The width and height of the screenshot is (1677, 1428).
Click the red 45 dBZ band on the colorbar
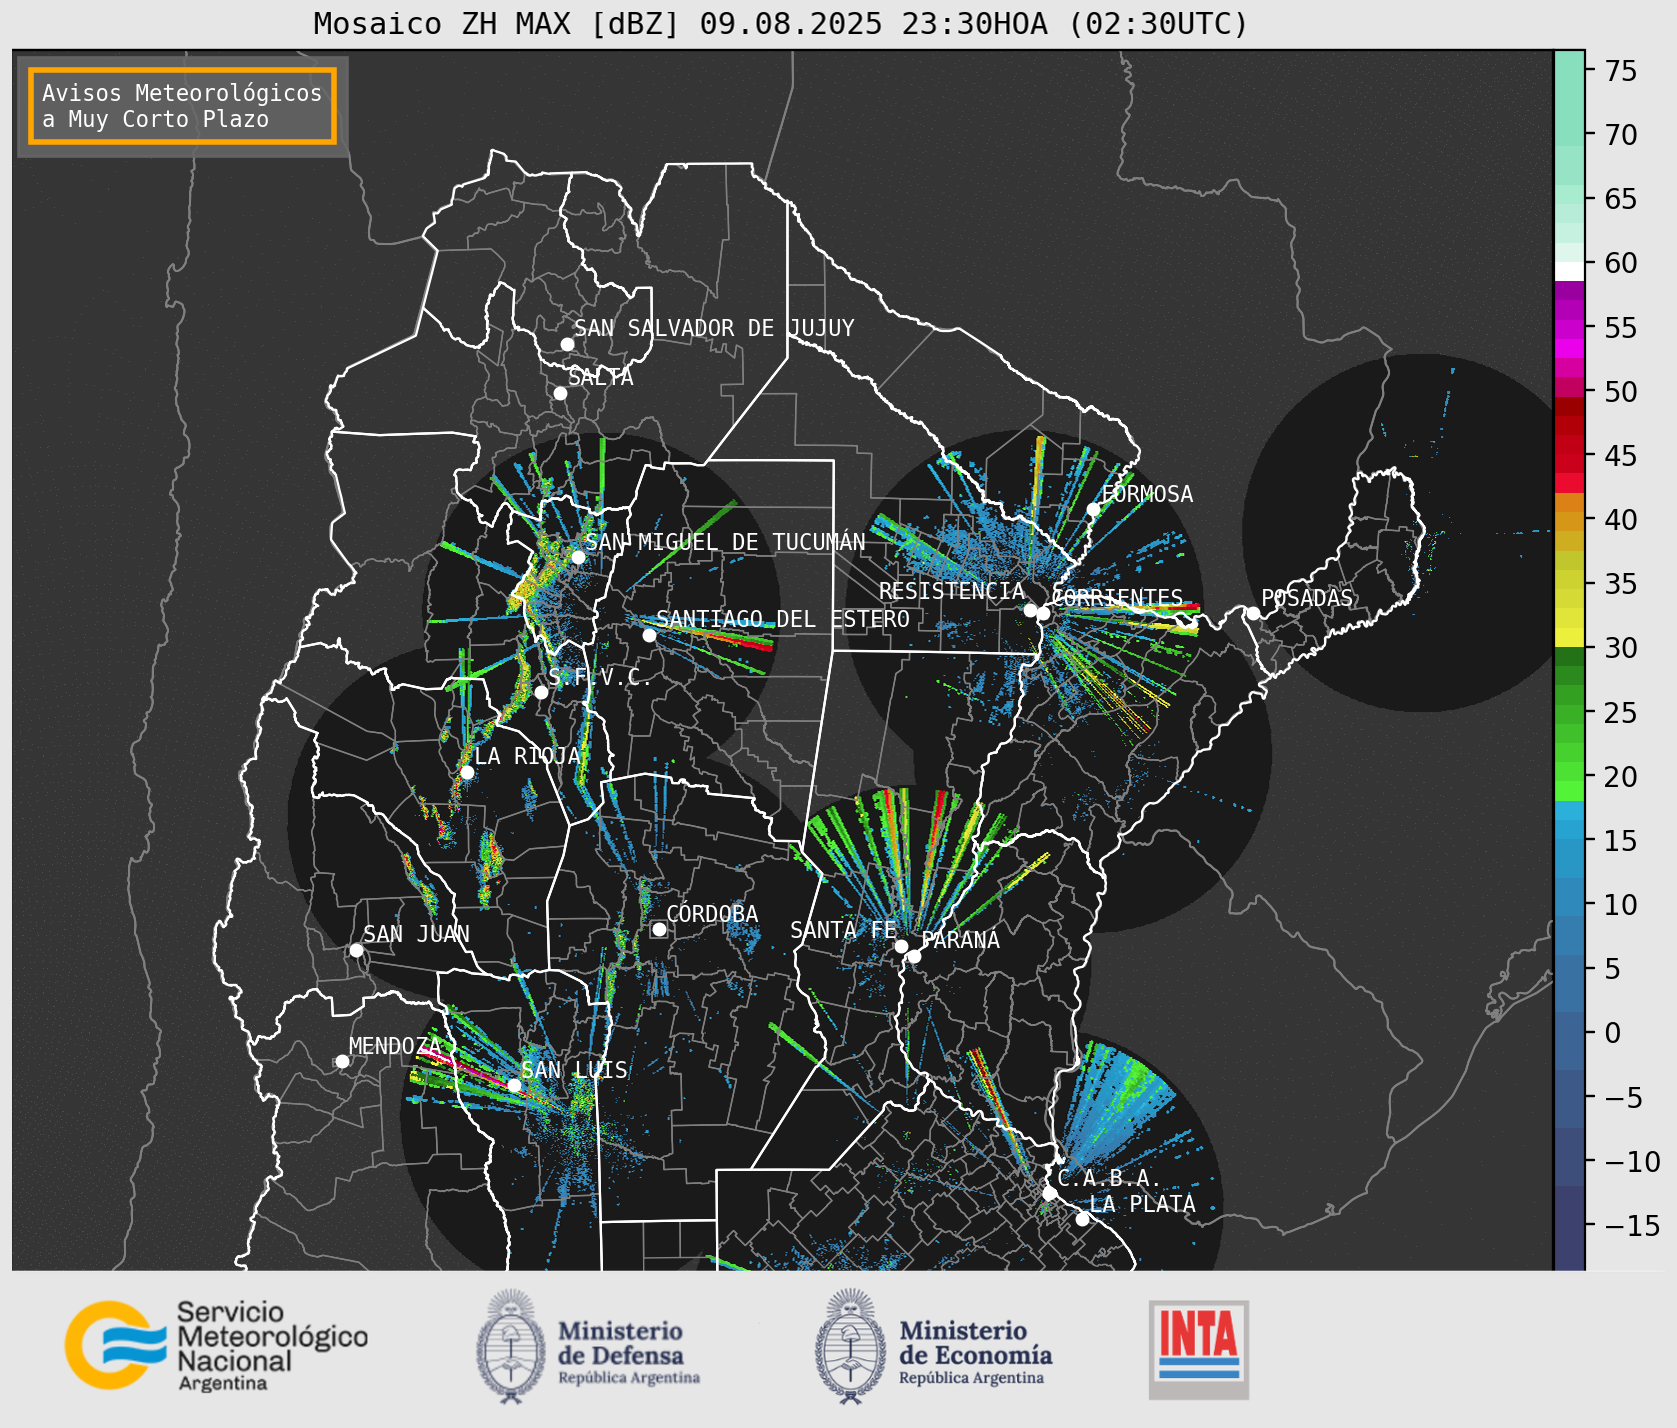click(x=1569, y=456)
